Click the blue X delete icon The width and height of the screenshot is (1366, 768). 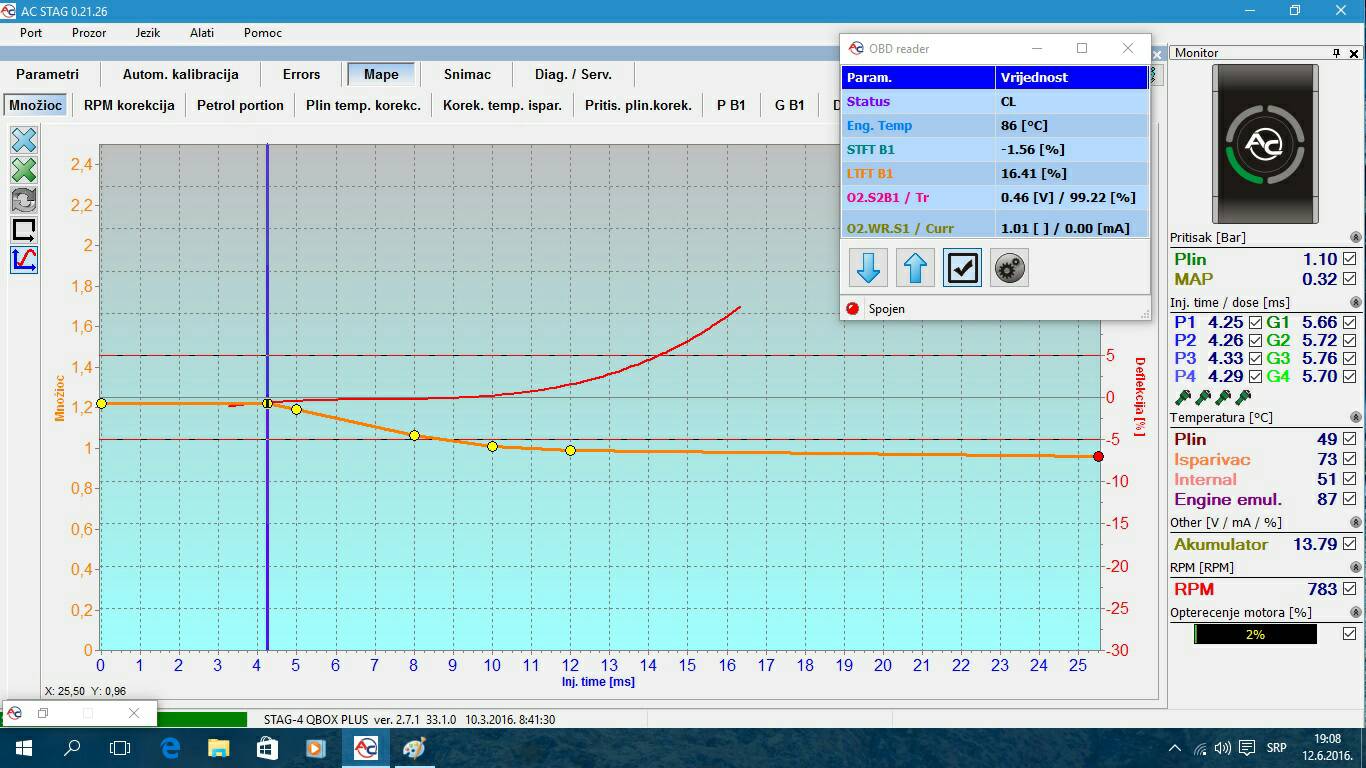point(24,140)
